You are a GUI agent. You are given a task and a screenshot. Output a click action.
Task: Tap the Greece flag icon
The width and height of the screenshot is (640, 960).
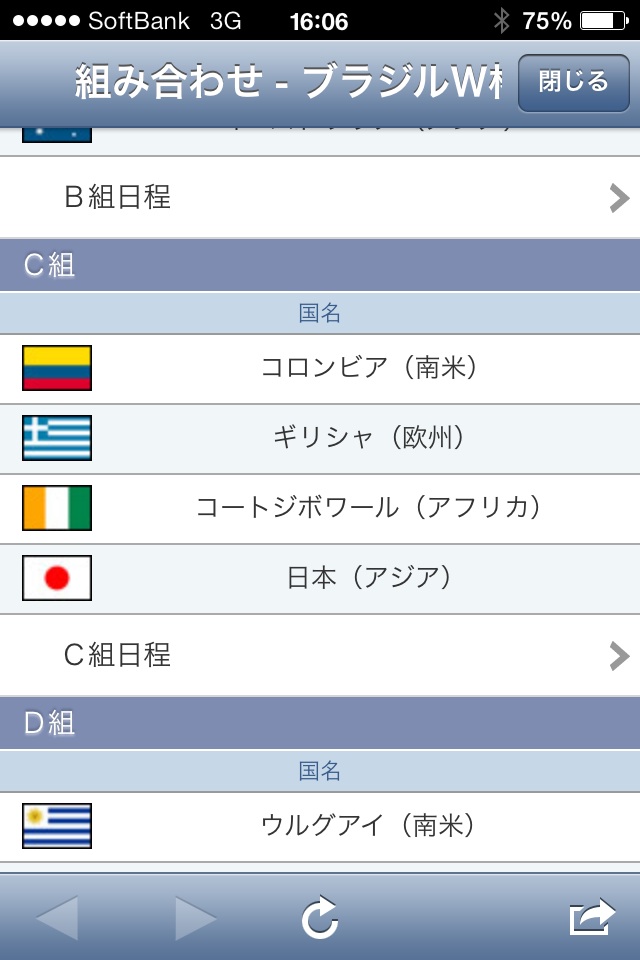pyautogui.click(x=57, y=438)
